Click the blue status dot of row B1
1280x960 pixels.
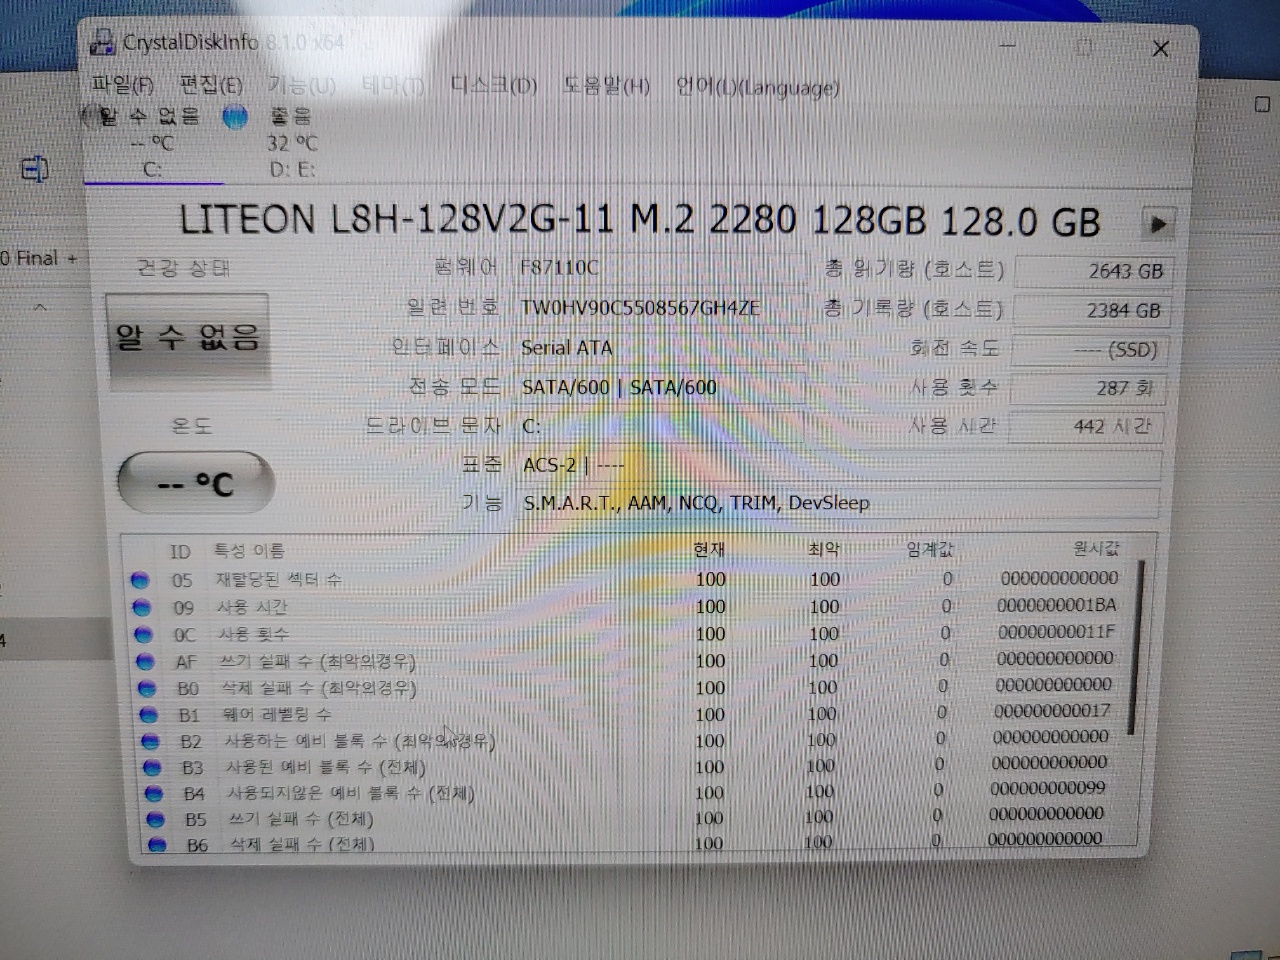point(149,715)
